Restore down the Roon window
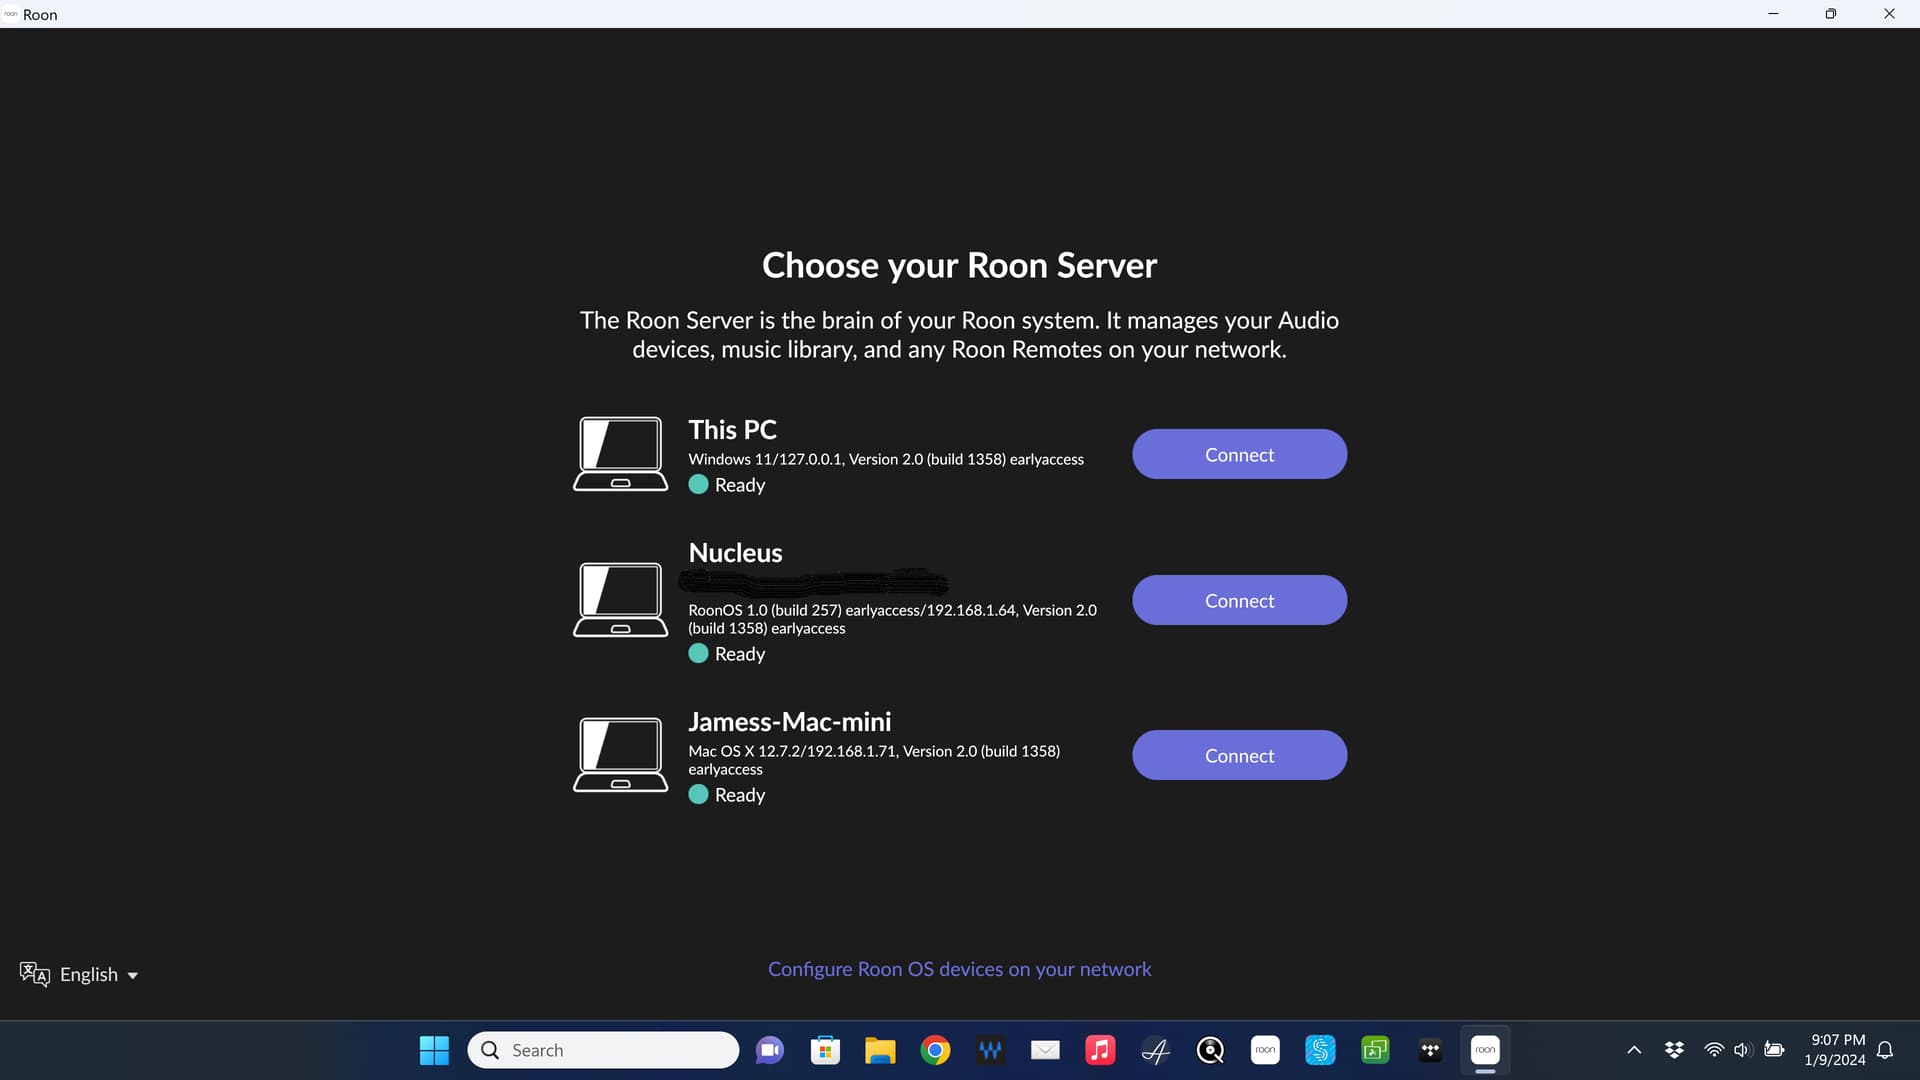 point(1830,14)
